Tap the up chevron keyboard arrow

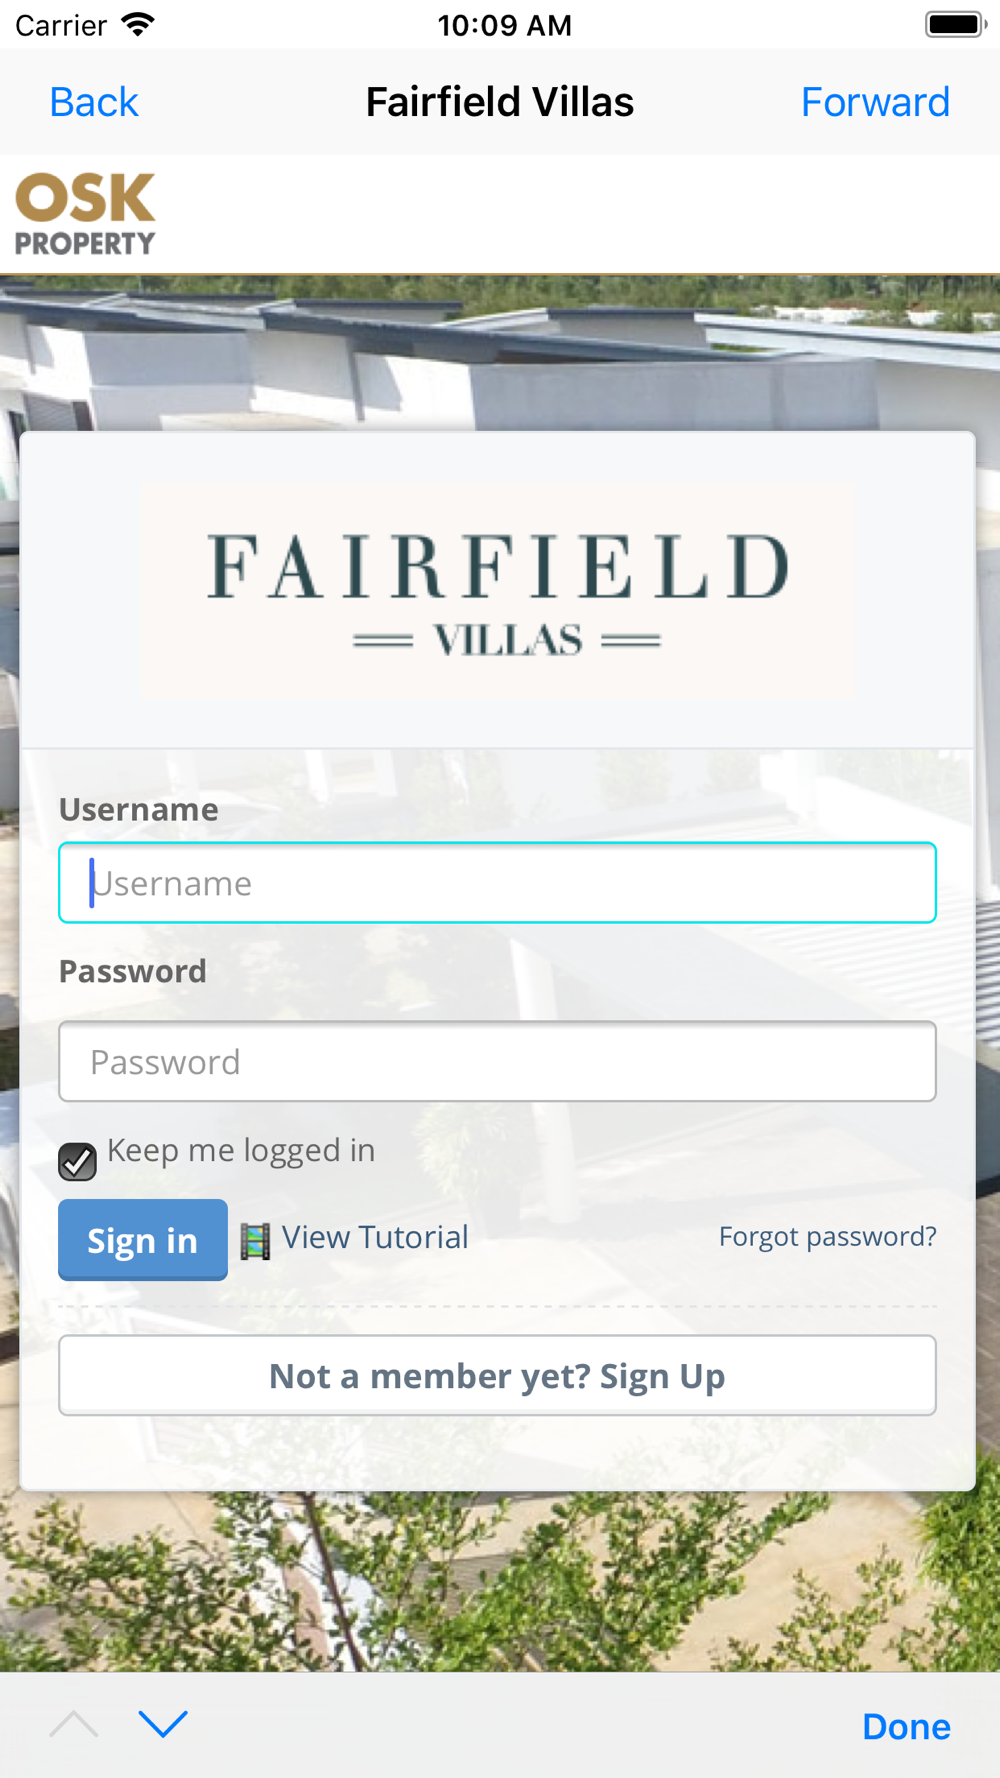pos(74,1723)
